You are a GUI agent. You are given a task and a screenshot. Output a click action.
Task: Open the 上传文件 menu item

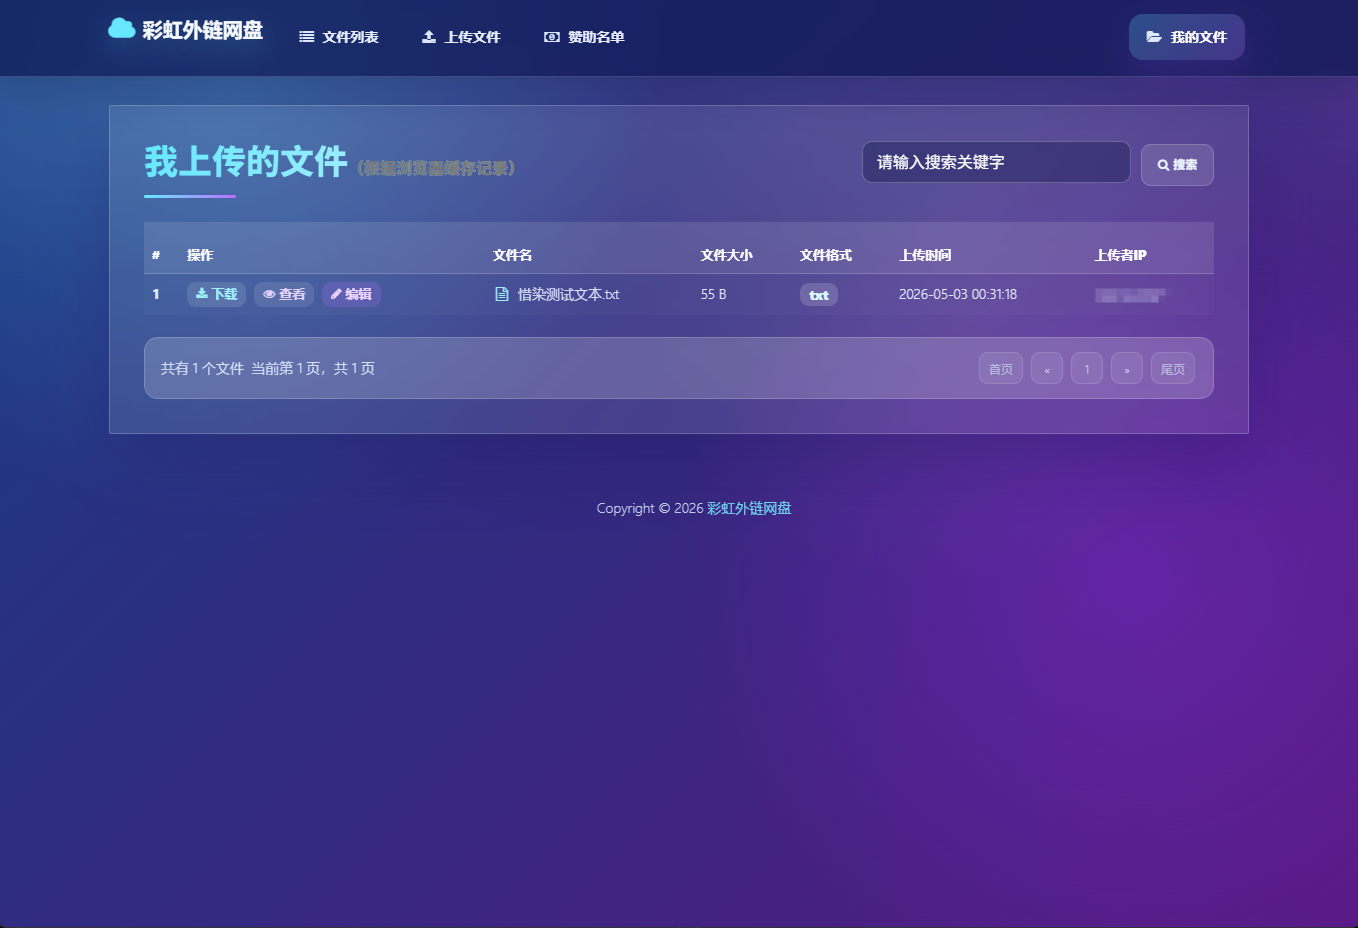(461, 37)
